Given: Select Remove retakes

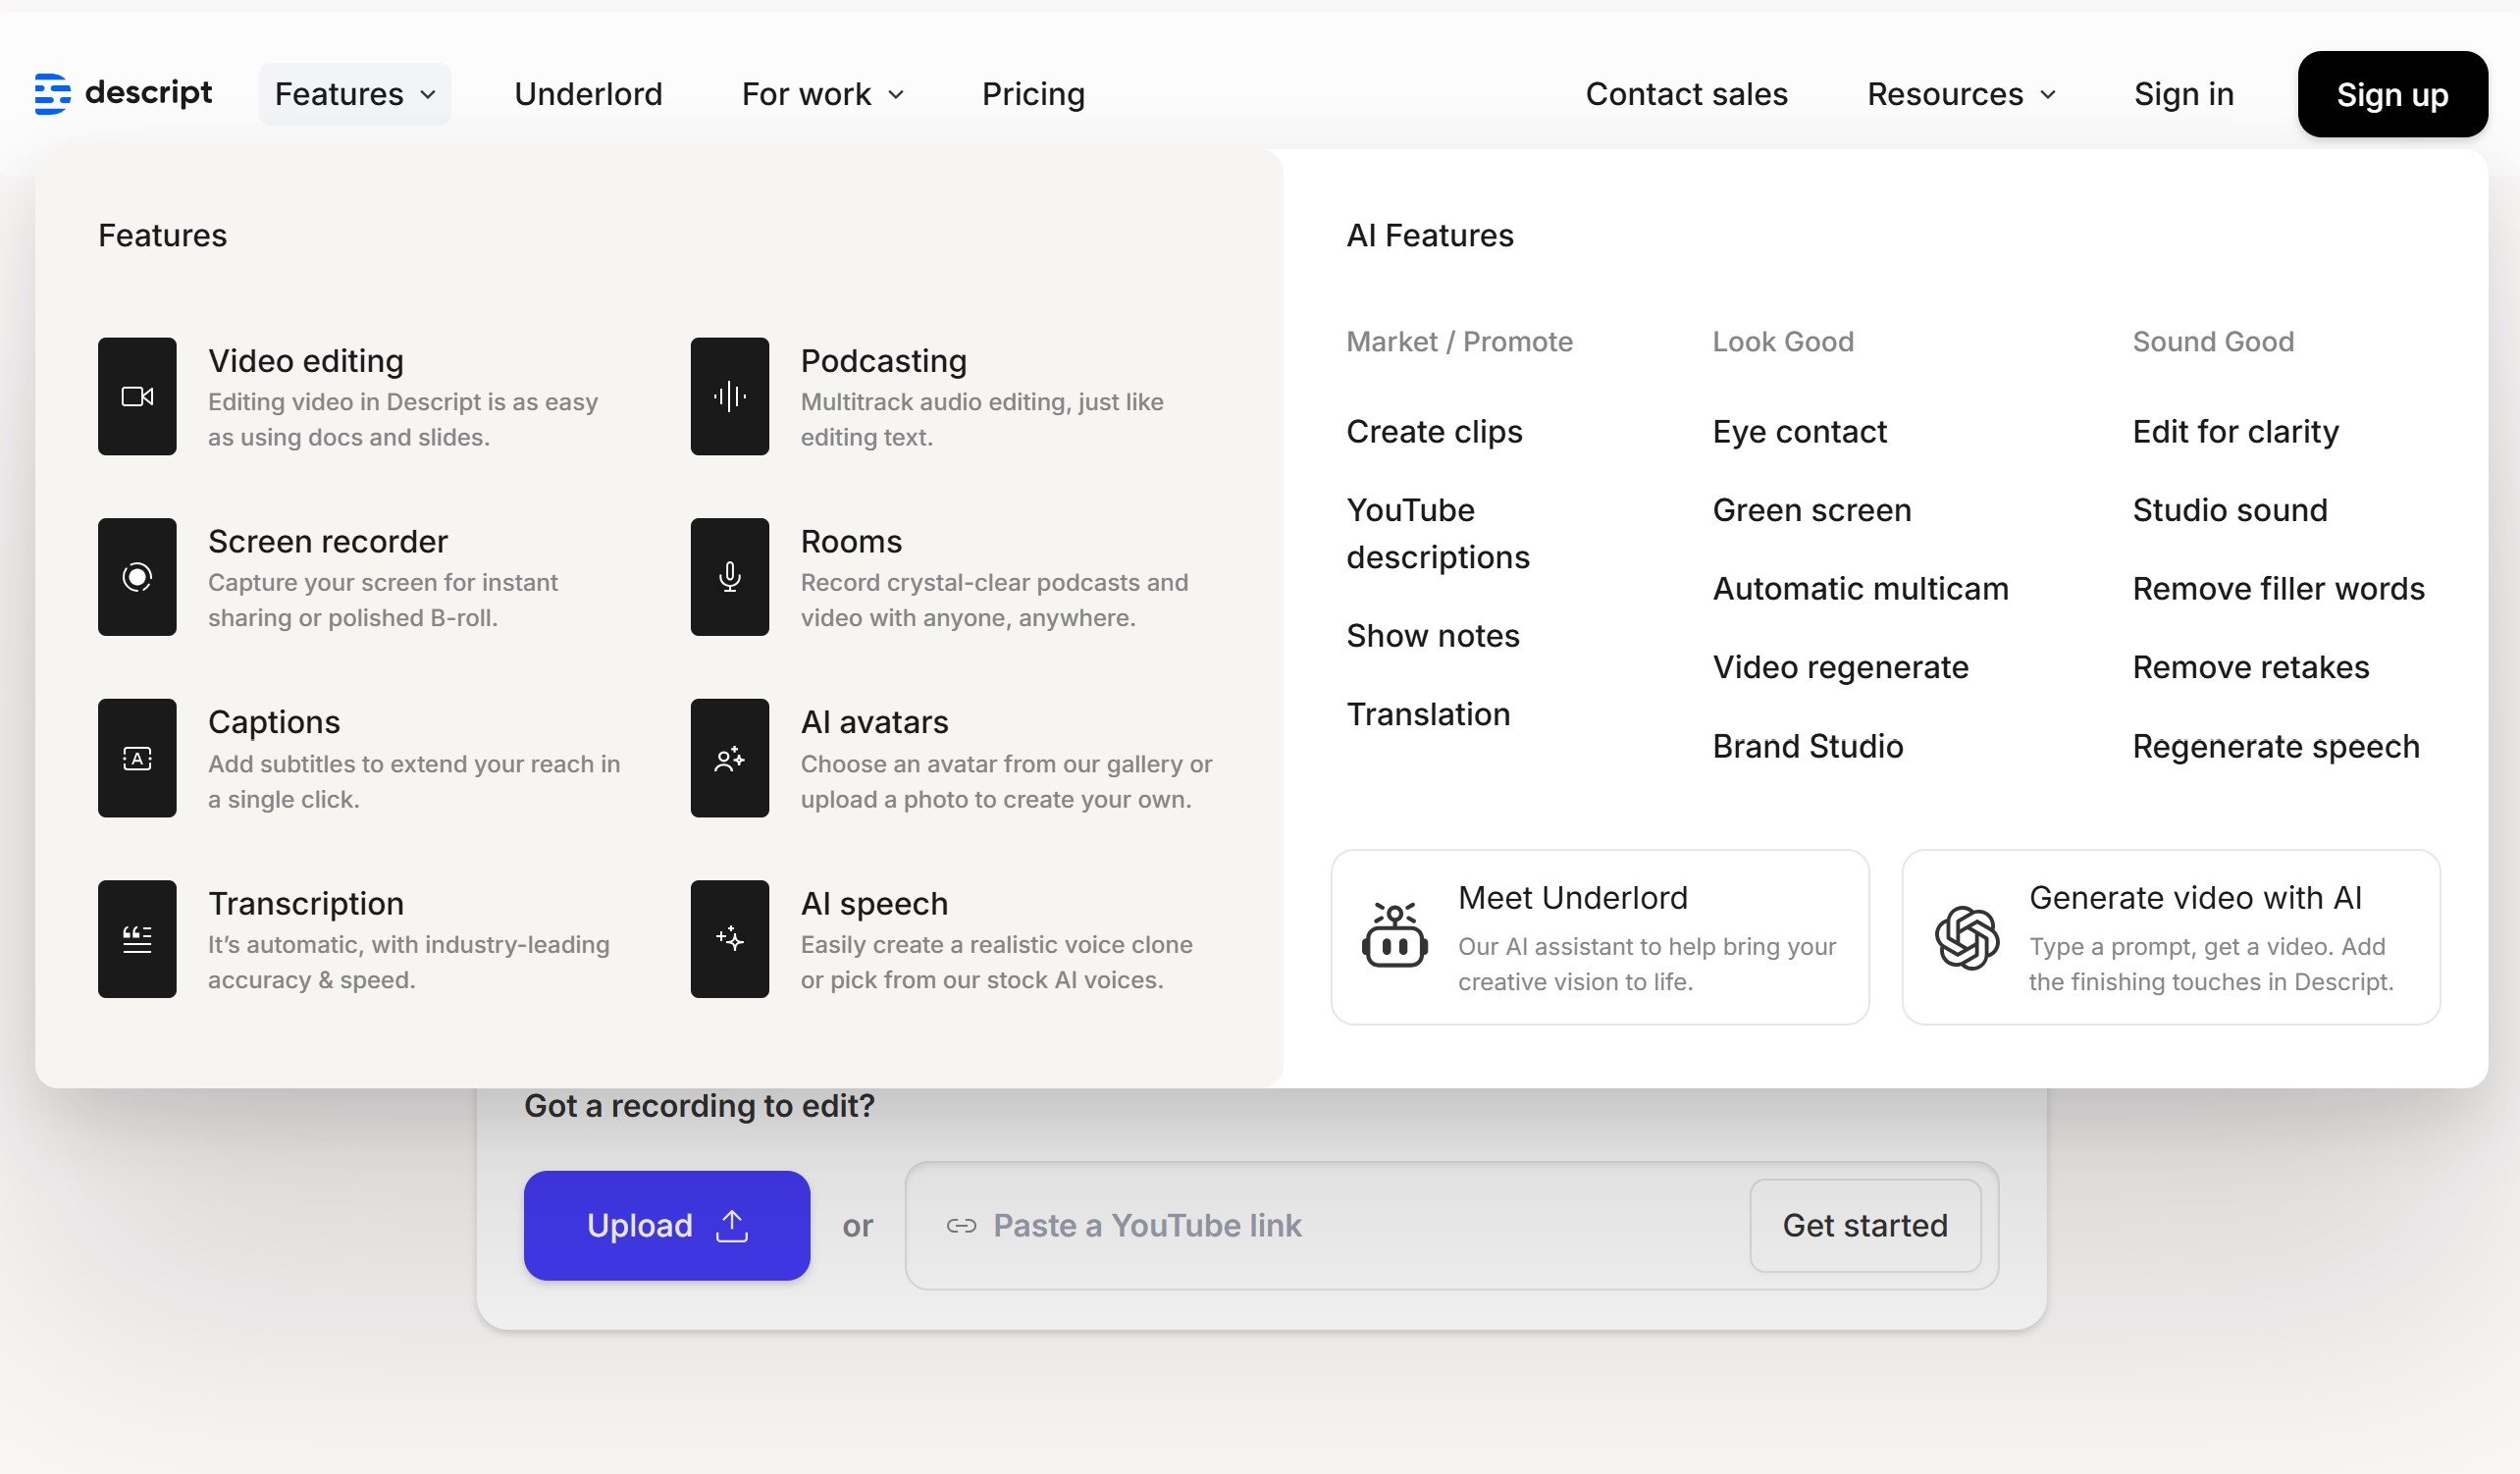Looking at the screenshot, I should point(2250,667).
